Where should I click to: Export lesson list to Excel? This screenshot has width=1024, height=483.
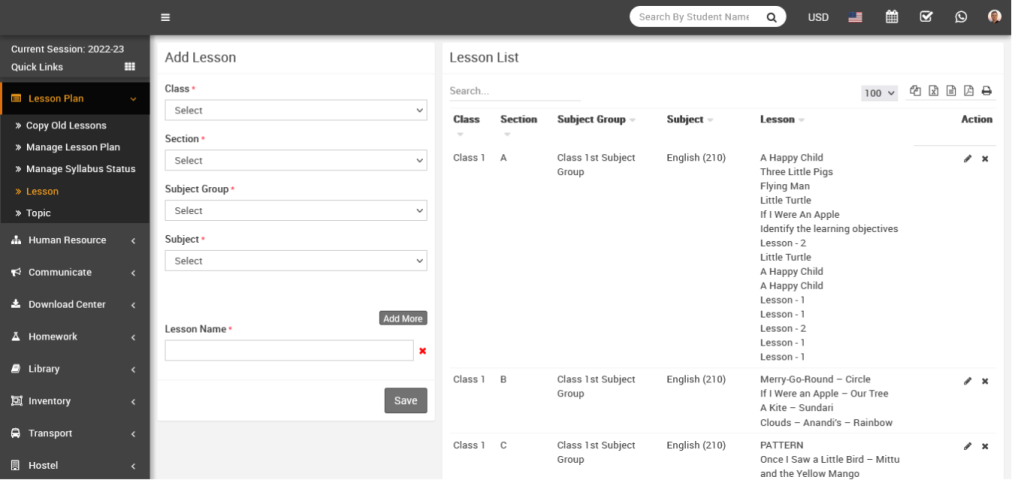coord(933,91)
